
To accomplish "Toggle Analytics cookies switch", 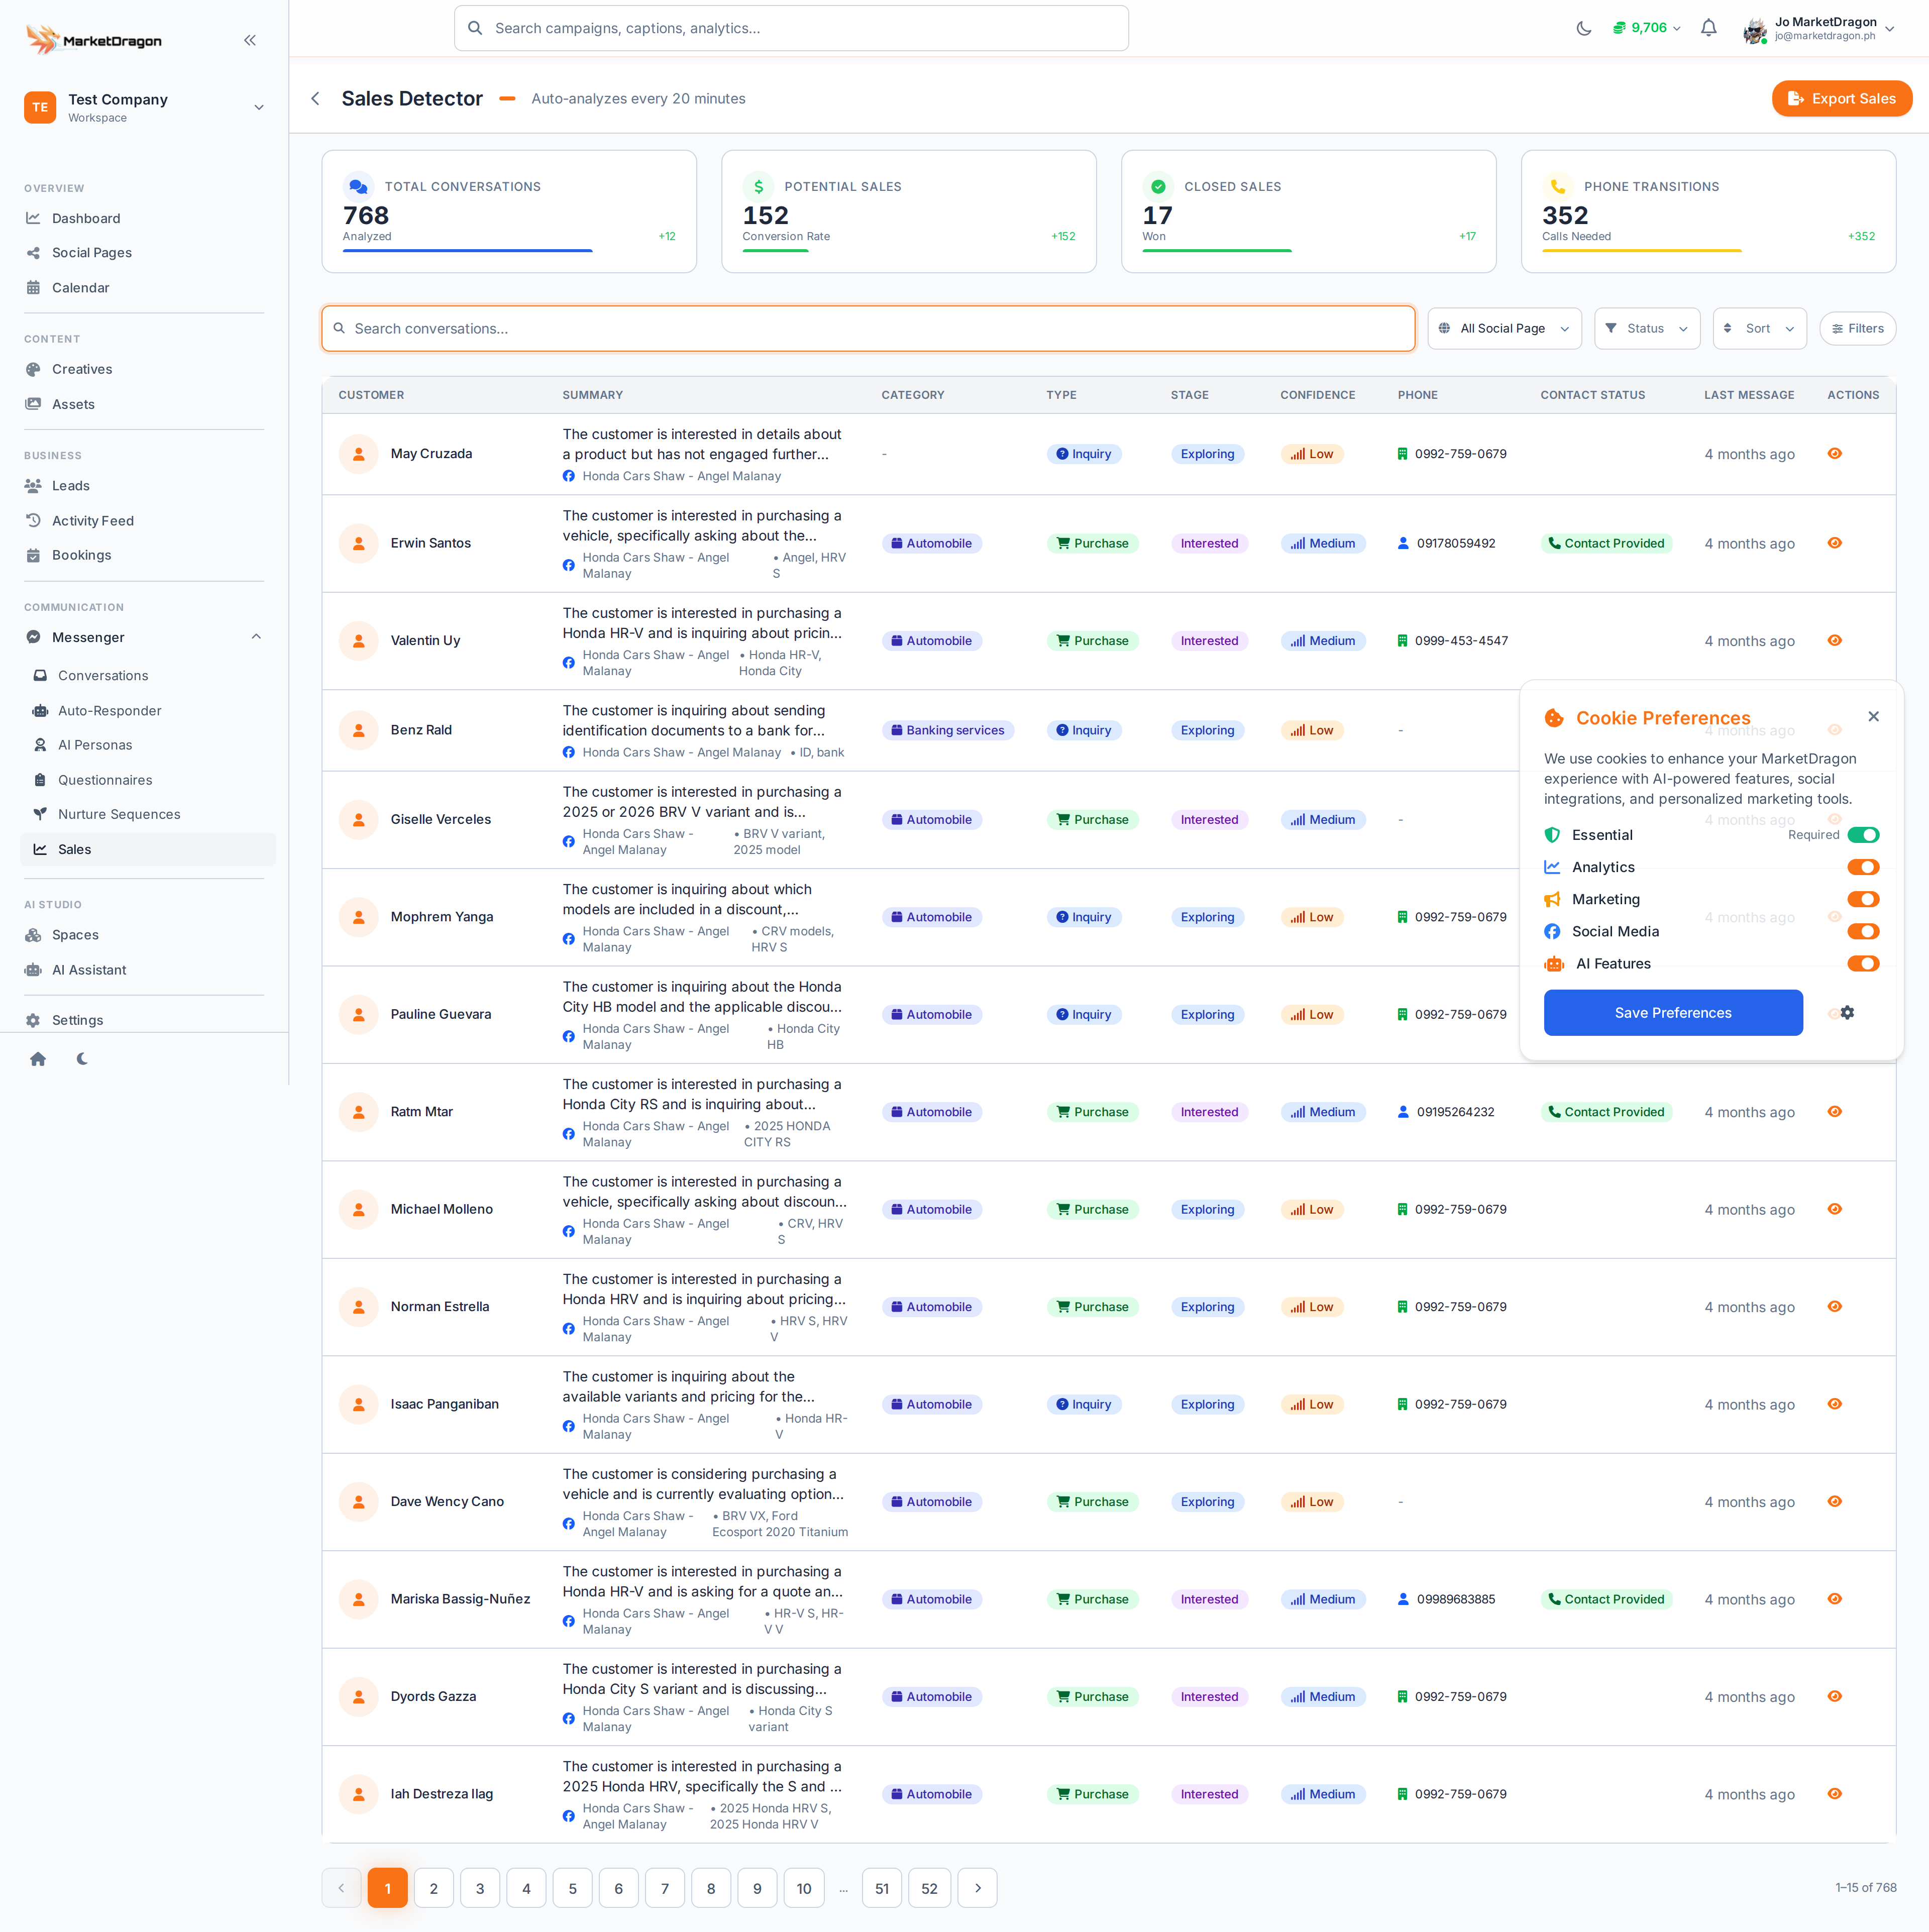I will (1863, 867).
